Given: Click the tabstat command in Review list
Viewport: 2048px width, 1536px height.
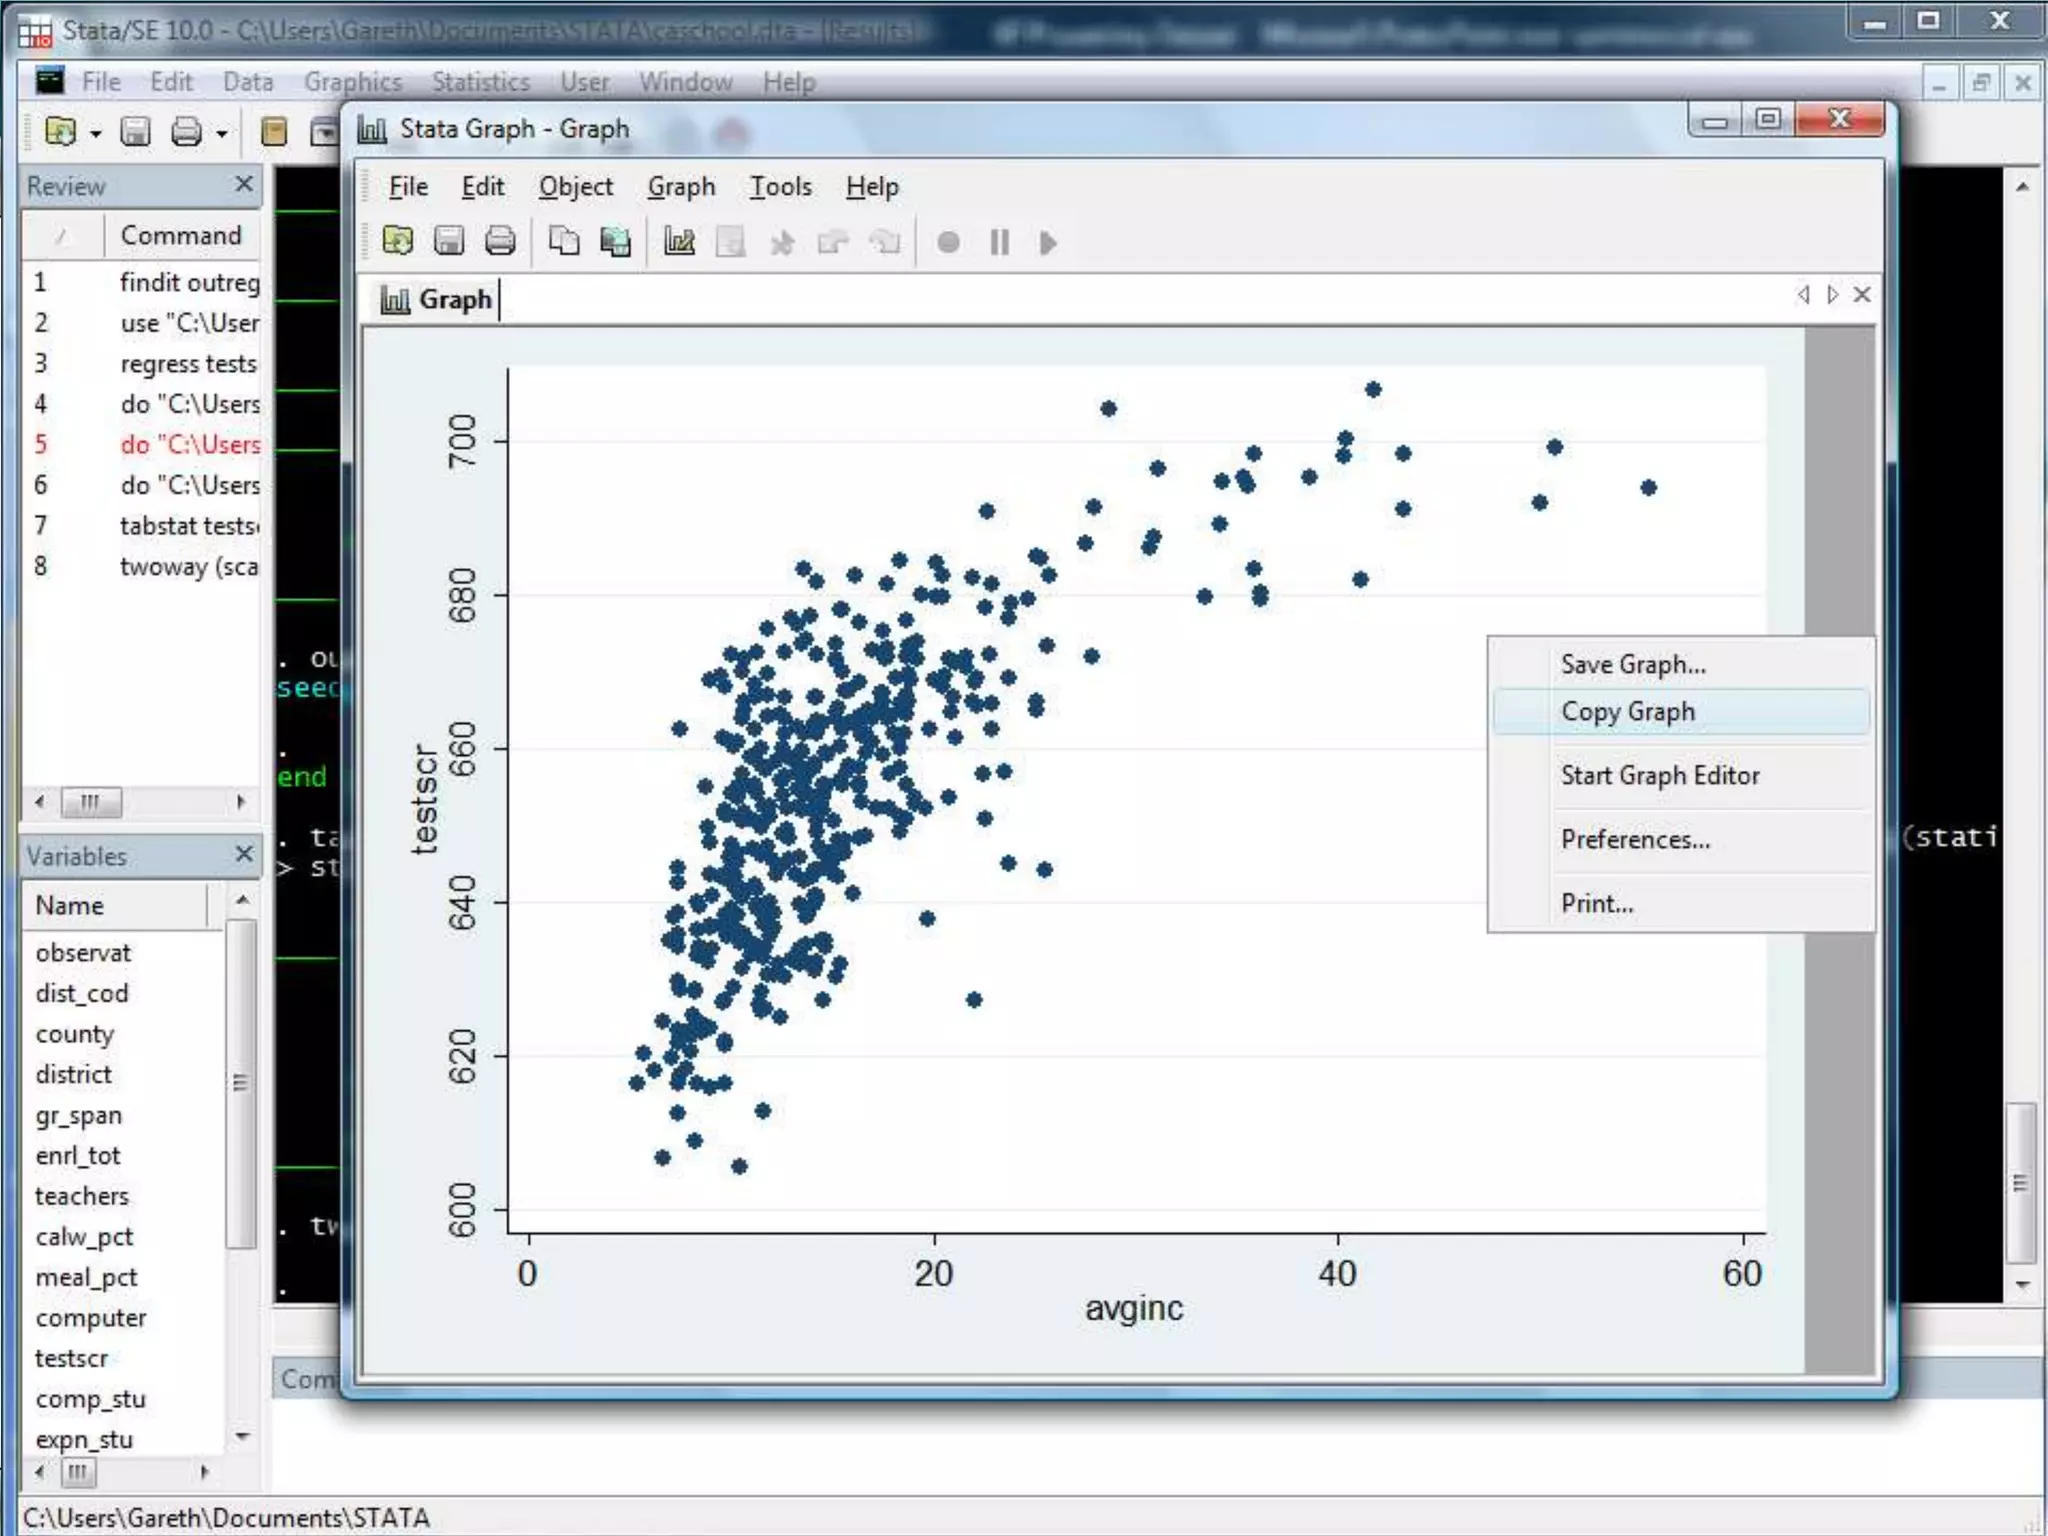Looking at the screenshot, I should click(188, 526).
